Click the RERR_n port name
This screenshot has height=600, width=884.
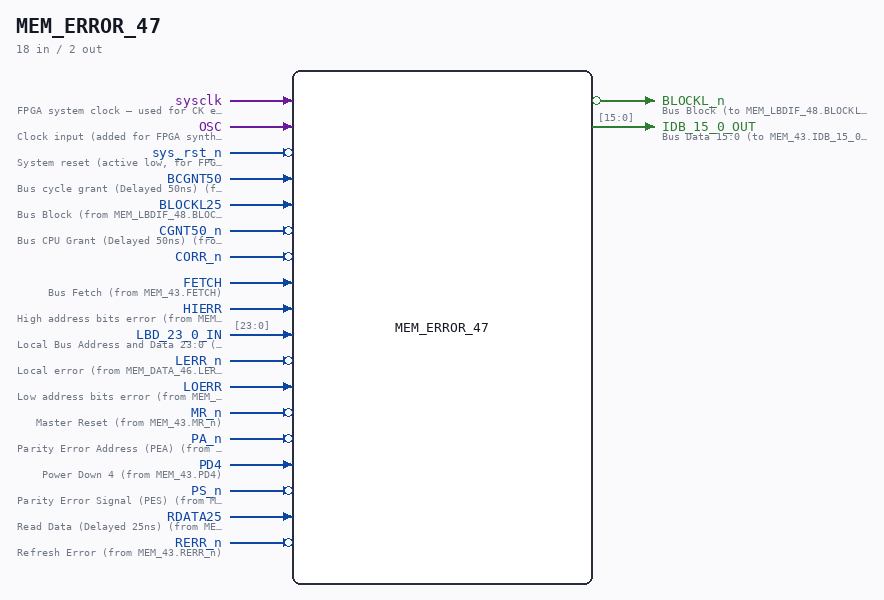[x=198, y=542]
